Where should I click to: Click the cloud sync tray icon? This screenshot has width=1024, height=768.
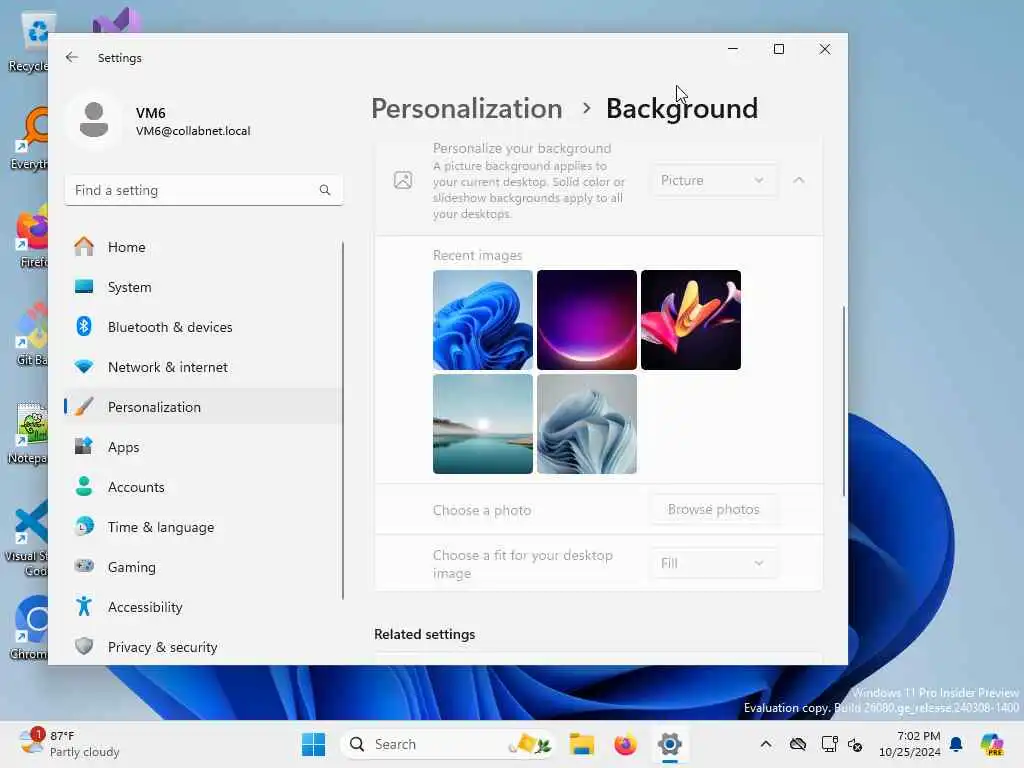tap(798, 744)
